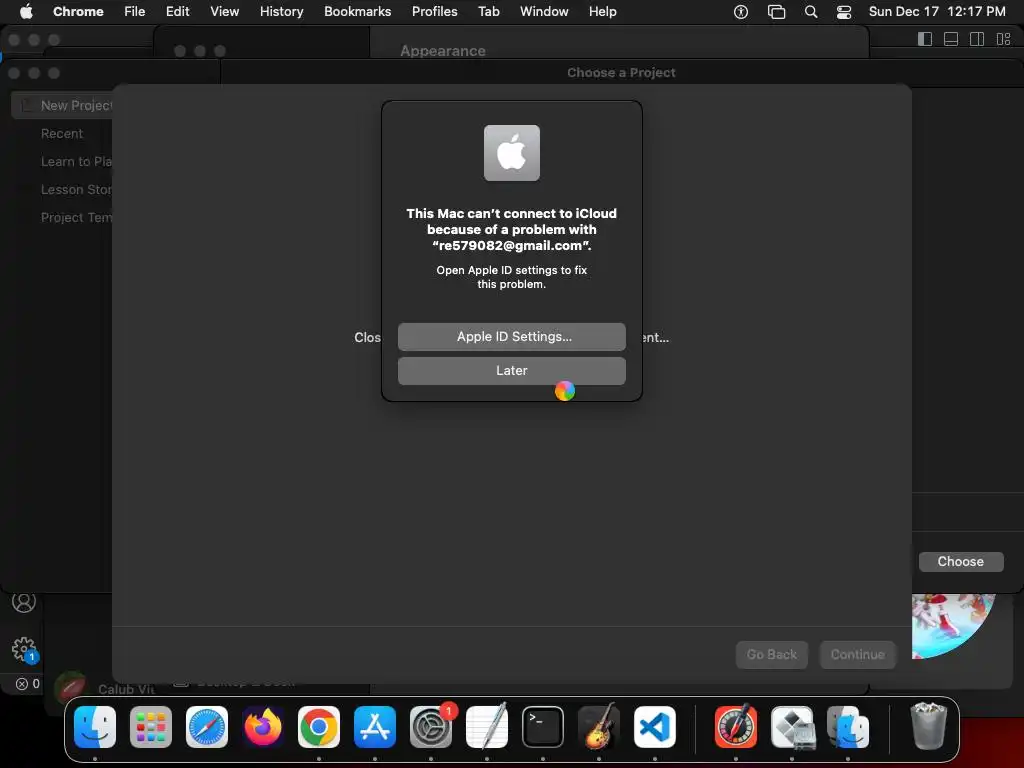Image resolution: width=1024 pixels, height=768 pixels.
Task: Click the Appearance heading in Settings window
Action: (x=443, y=51)
